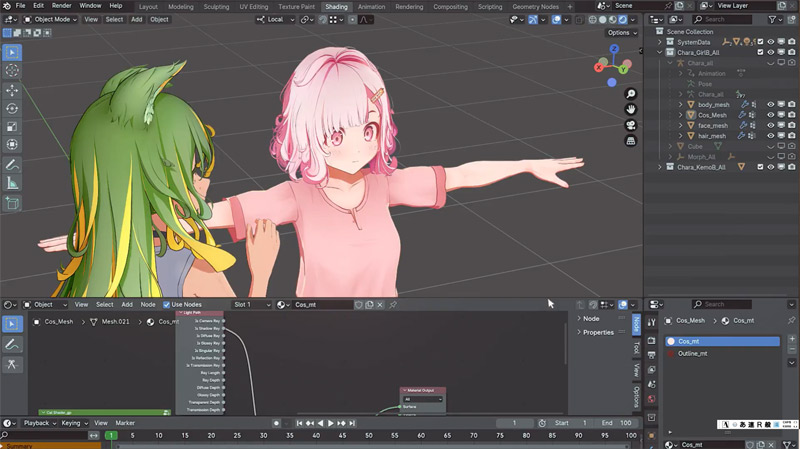This screenshot has height=449, width=800.
Task: Click new material copy icon beside Cos_mt
Action: [369, 305]
